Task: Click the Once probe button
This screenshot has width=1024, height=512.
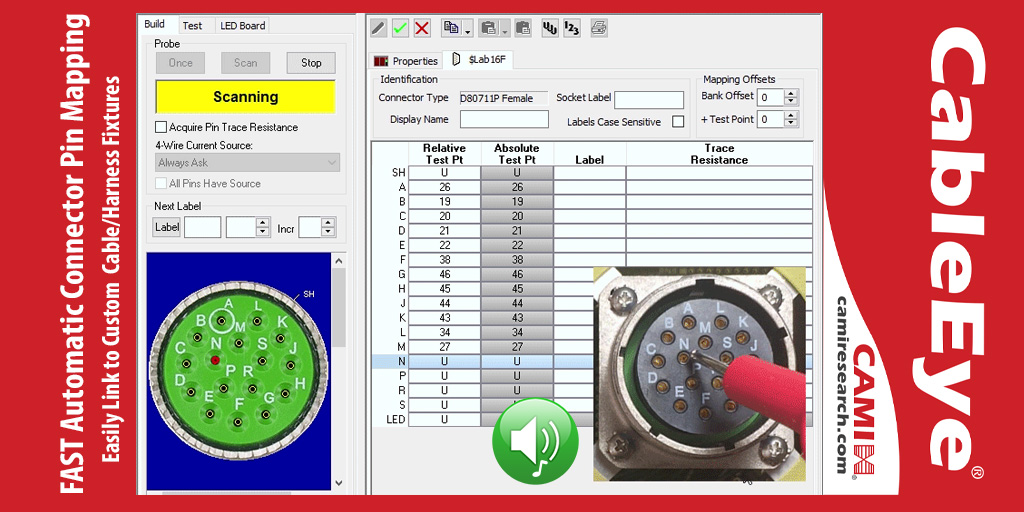Action: point(180,63)
